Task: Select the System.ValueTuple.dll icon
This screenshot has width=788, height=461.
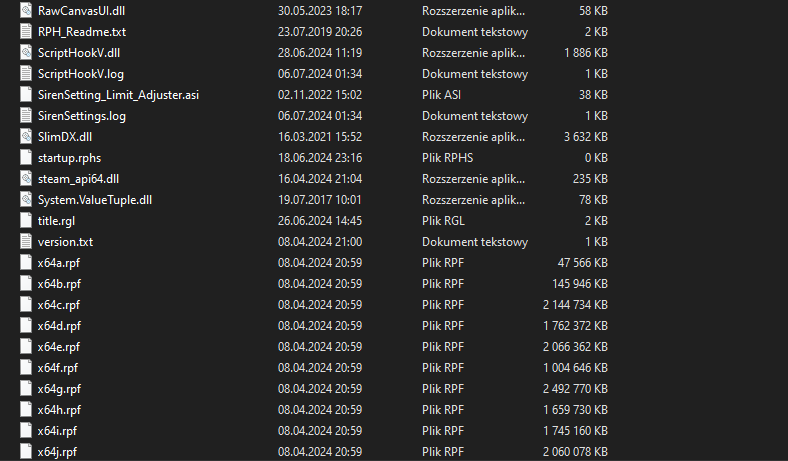Action: click(26, 199)
